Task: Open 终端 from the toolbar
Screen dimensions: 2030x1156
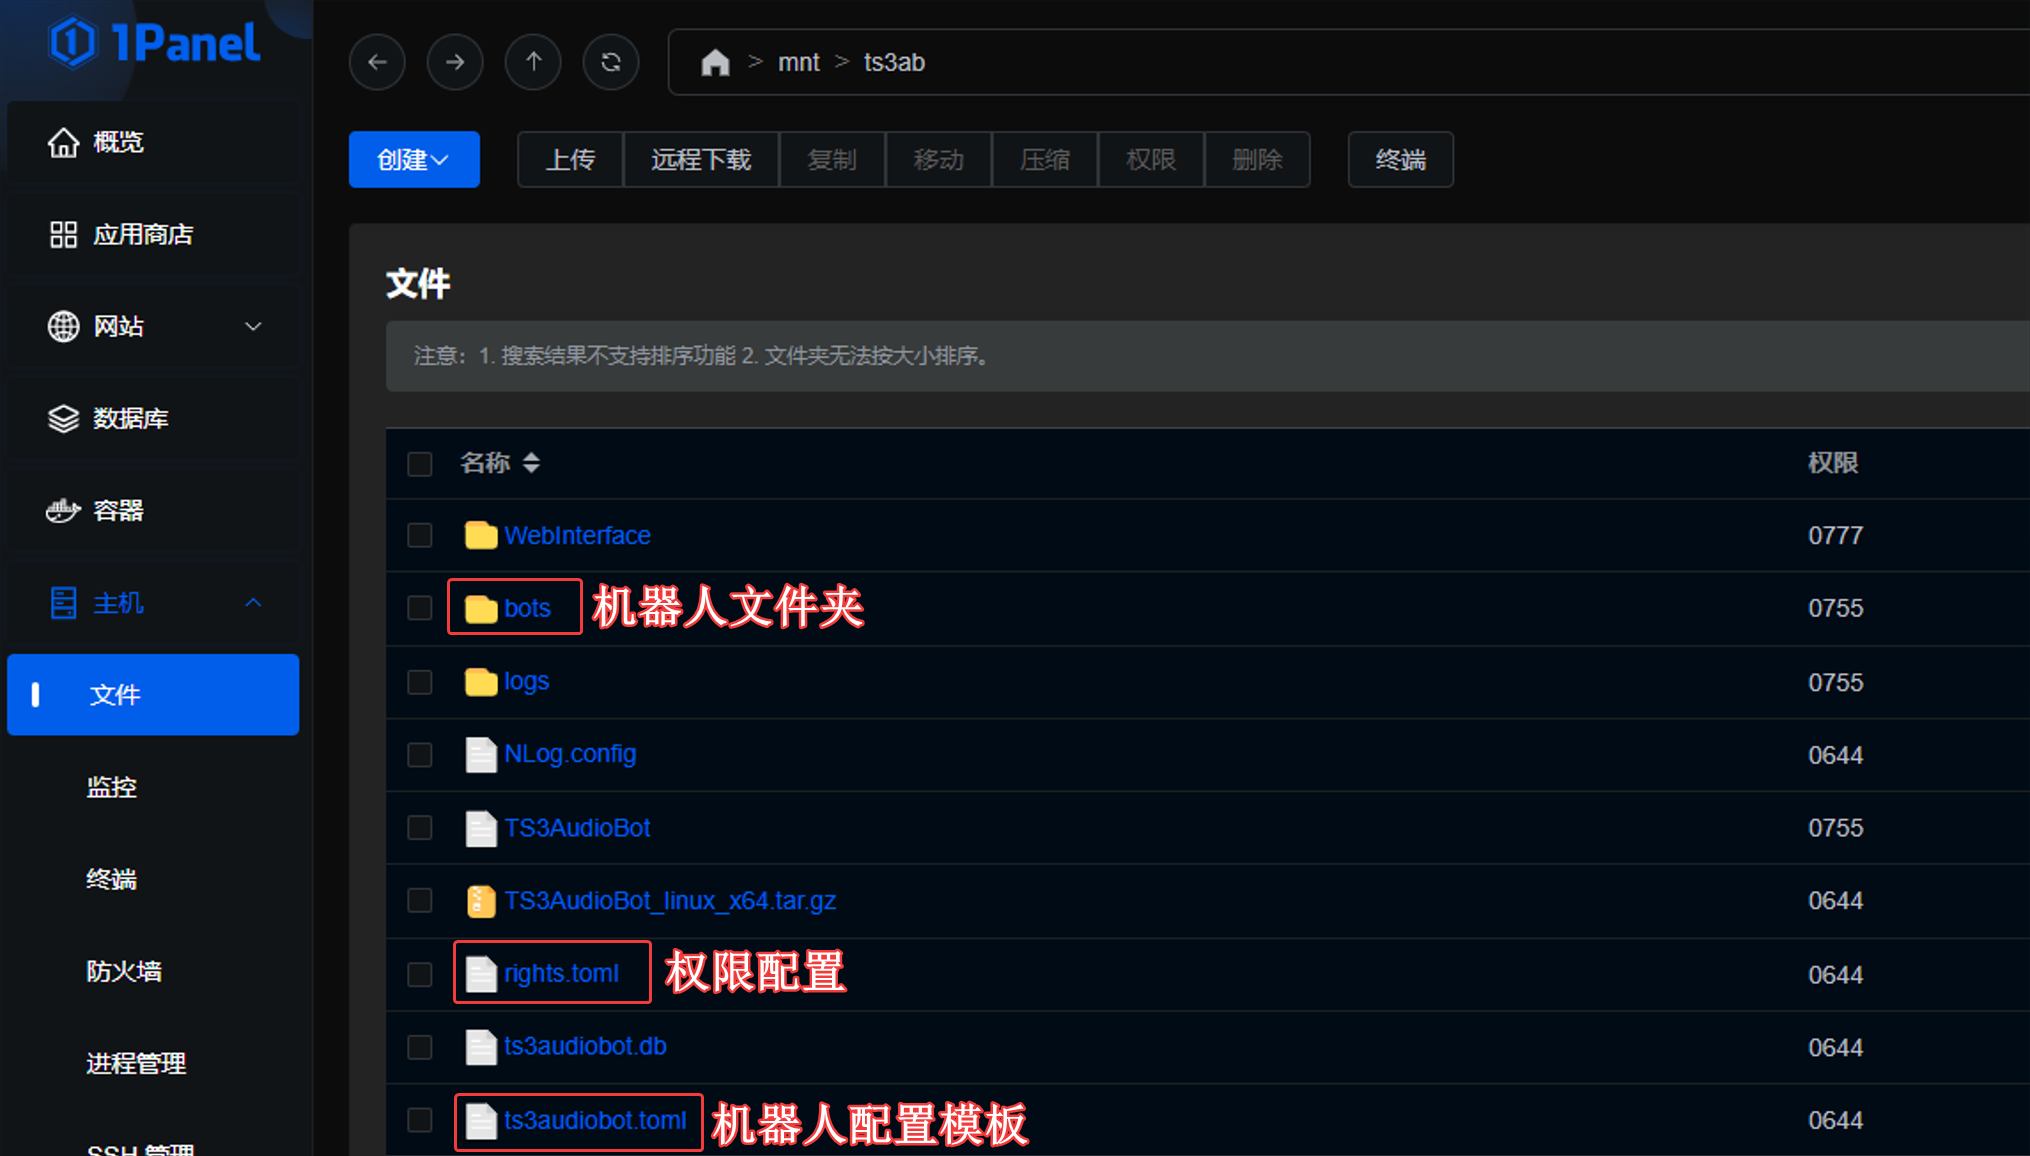Action: (x=1400, y=160)
